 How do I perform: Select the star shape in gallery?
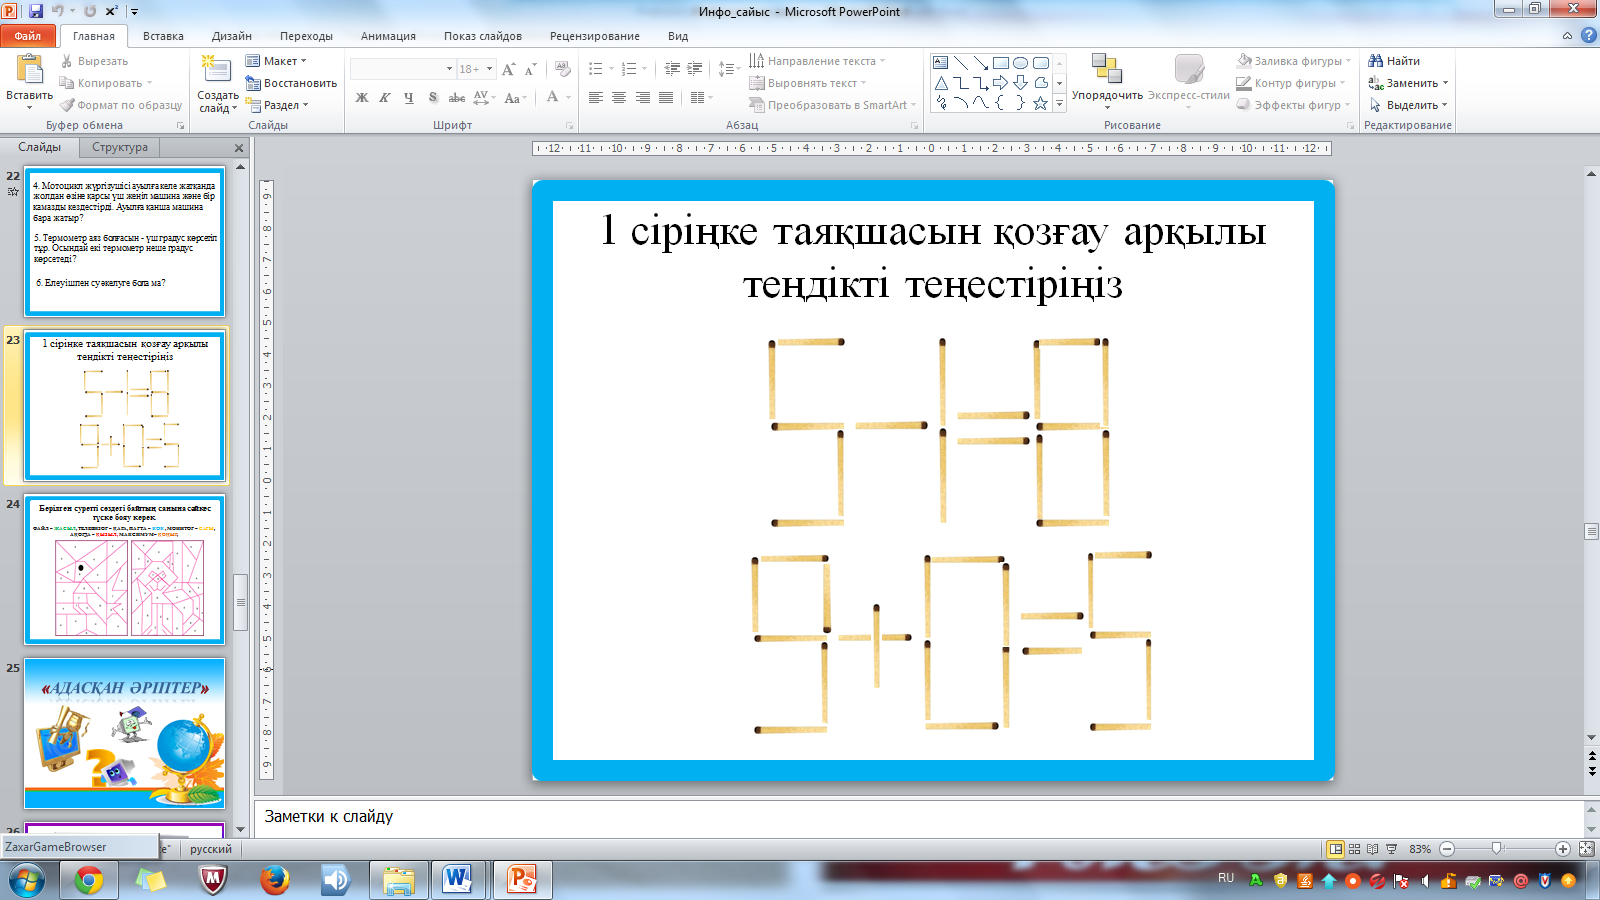(1040, 103)
